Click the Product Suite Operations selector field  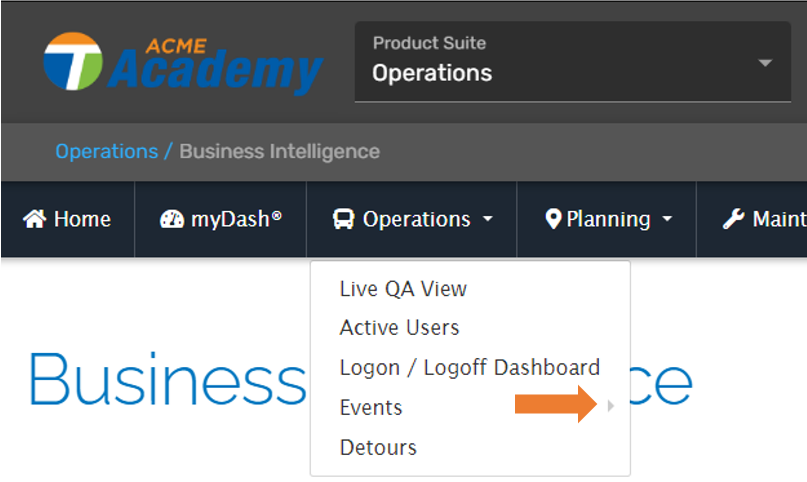[573, 62]
